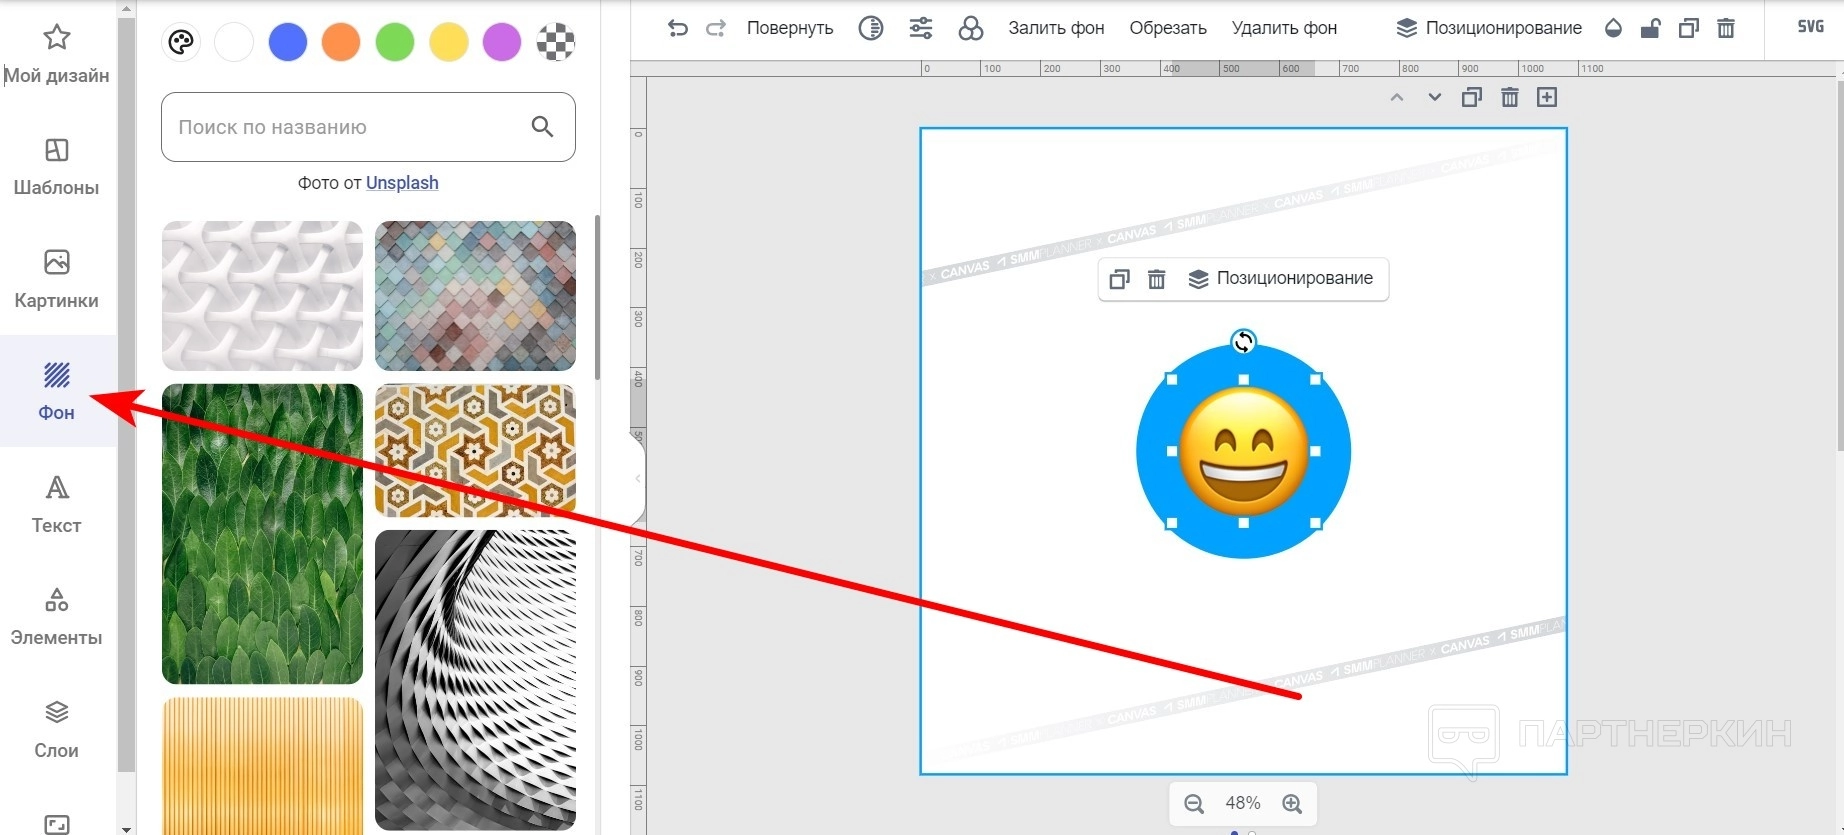Collapse the side panel with the arrow handle
This screenshot has width=1844, height=835.
(638, 478)
